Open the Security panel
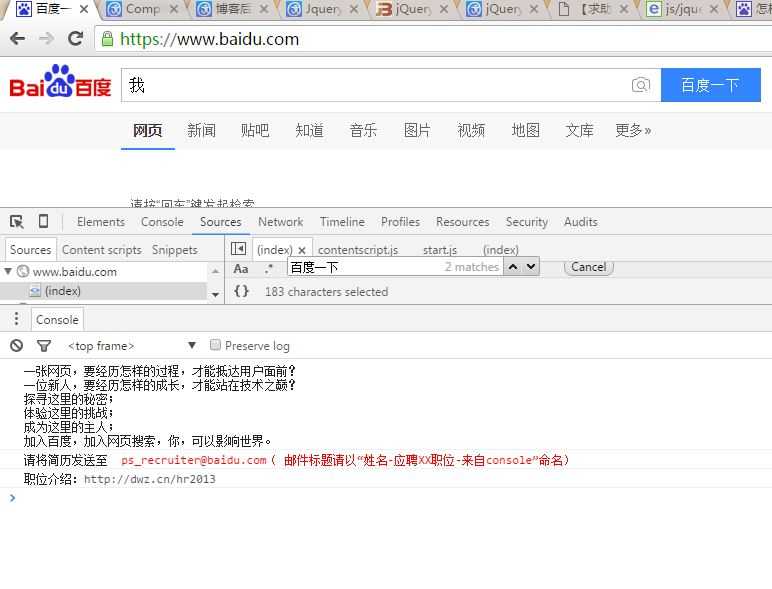Viewport: 772px width, 589px height. click(526, 222)
